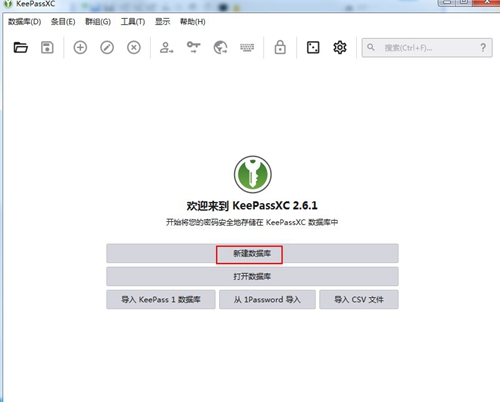
Task: Click the KeePassXC green key logo
Action: click(x=253, y=174)
